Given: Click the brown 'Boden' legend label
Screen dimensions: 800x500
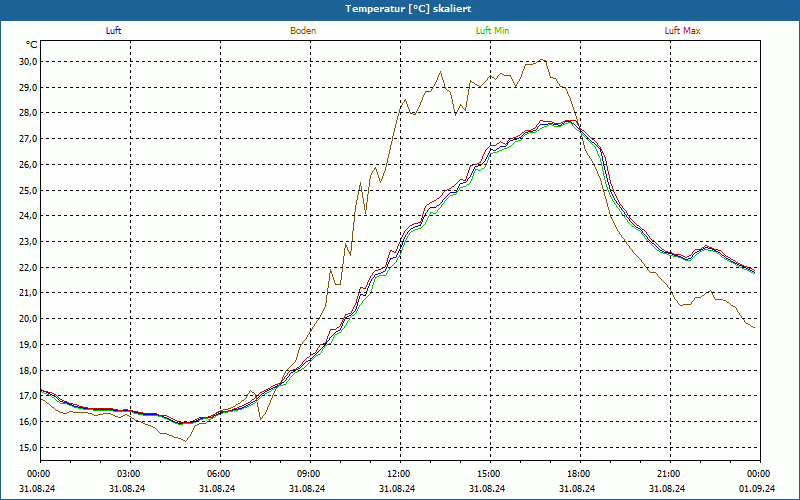Looking at the screenshot, I should click(x=303, y=31).
